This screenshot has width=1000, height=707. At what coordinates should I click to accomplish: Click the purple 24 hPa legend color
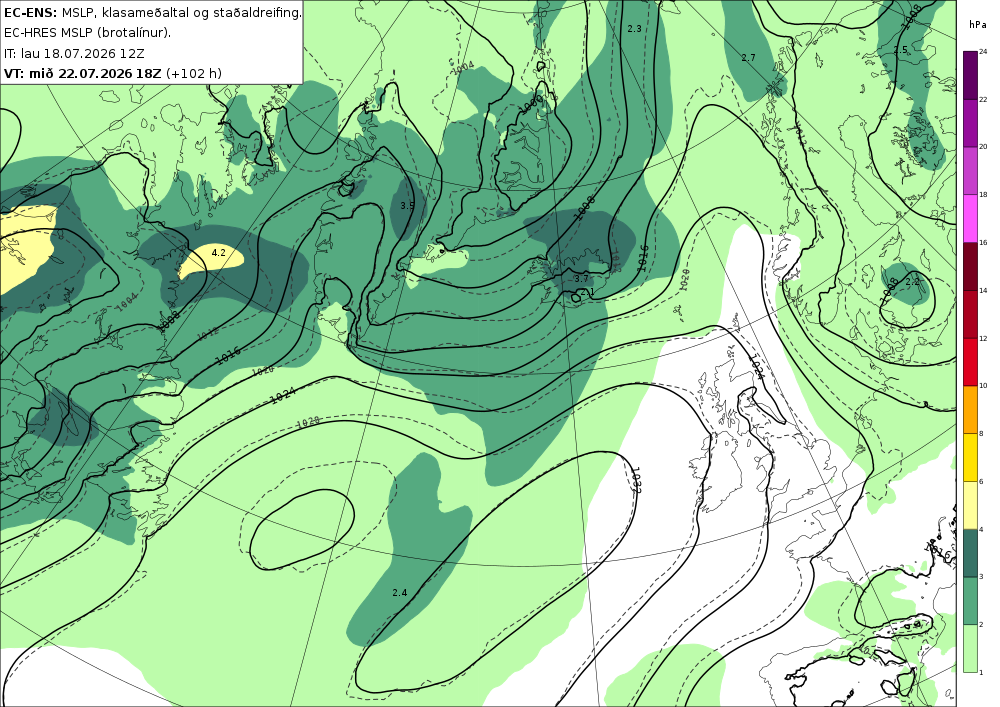tap(969, 75)
